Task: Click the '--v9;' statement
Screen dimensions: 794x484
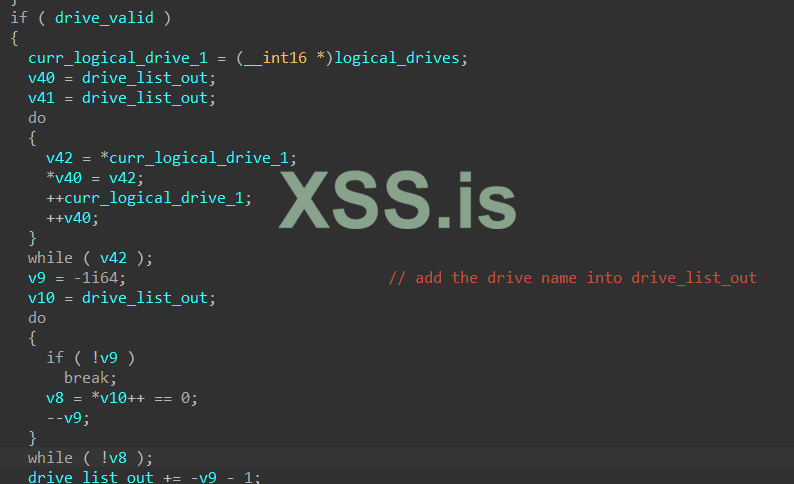Action: click(x=68, y=418)
